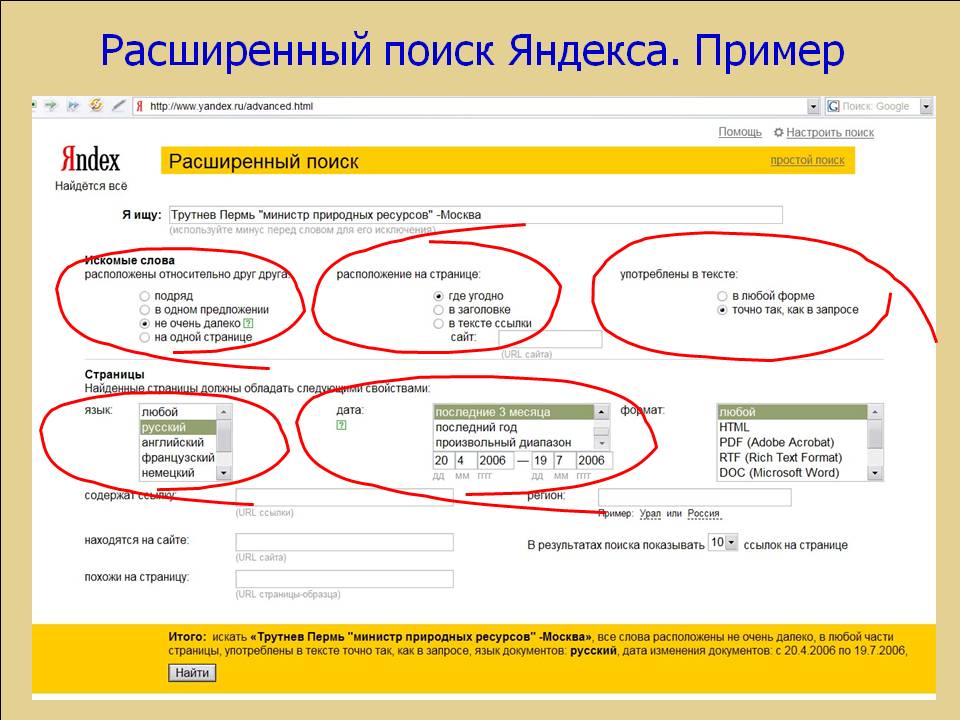Click the Yandex favicon in address bar
This screenshot has height=720, width=960.
coord(140,106)
